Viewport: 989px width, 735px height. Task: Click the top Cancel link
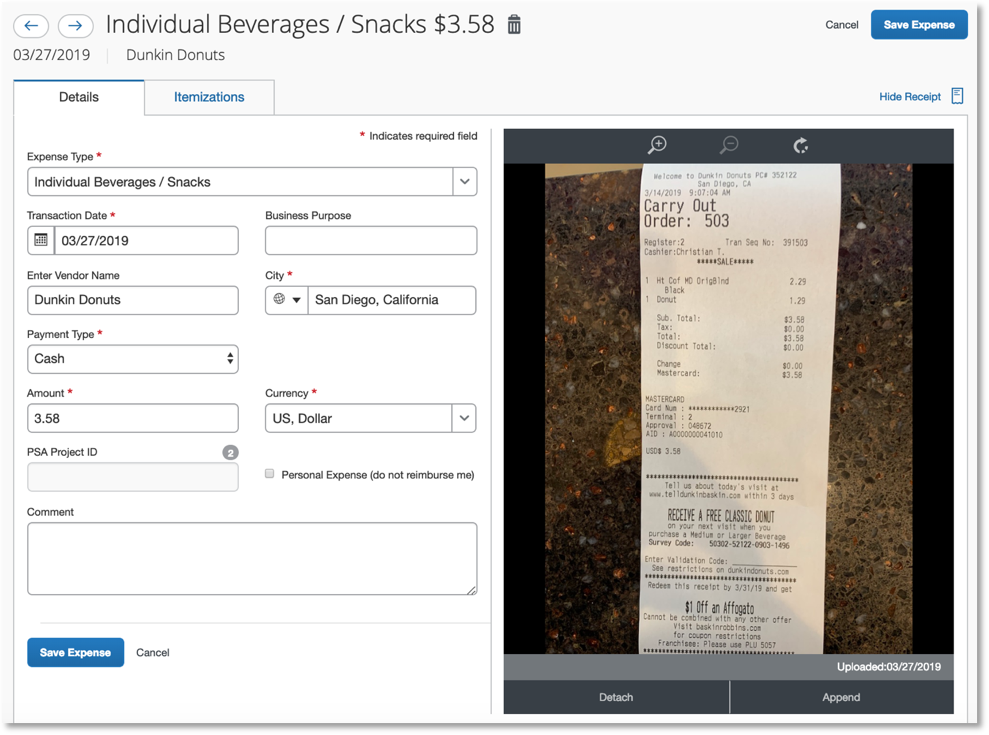click(841, 25)
